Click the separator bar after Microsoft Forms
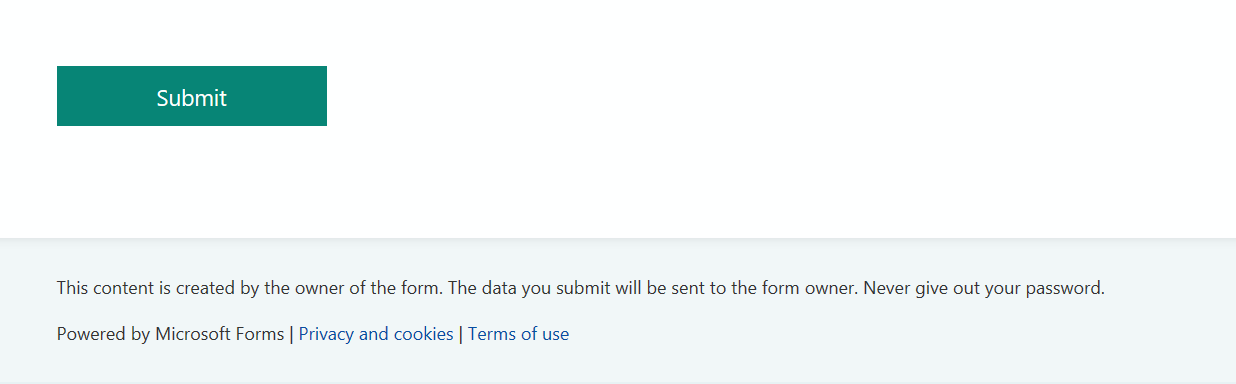 (291, 334)
